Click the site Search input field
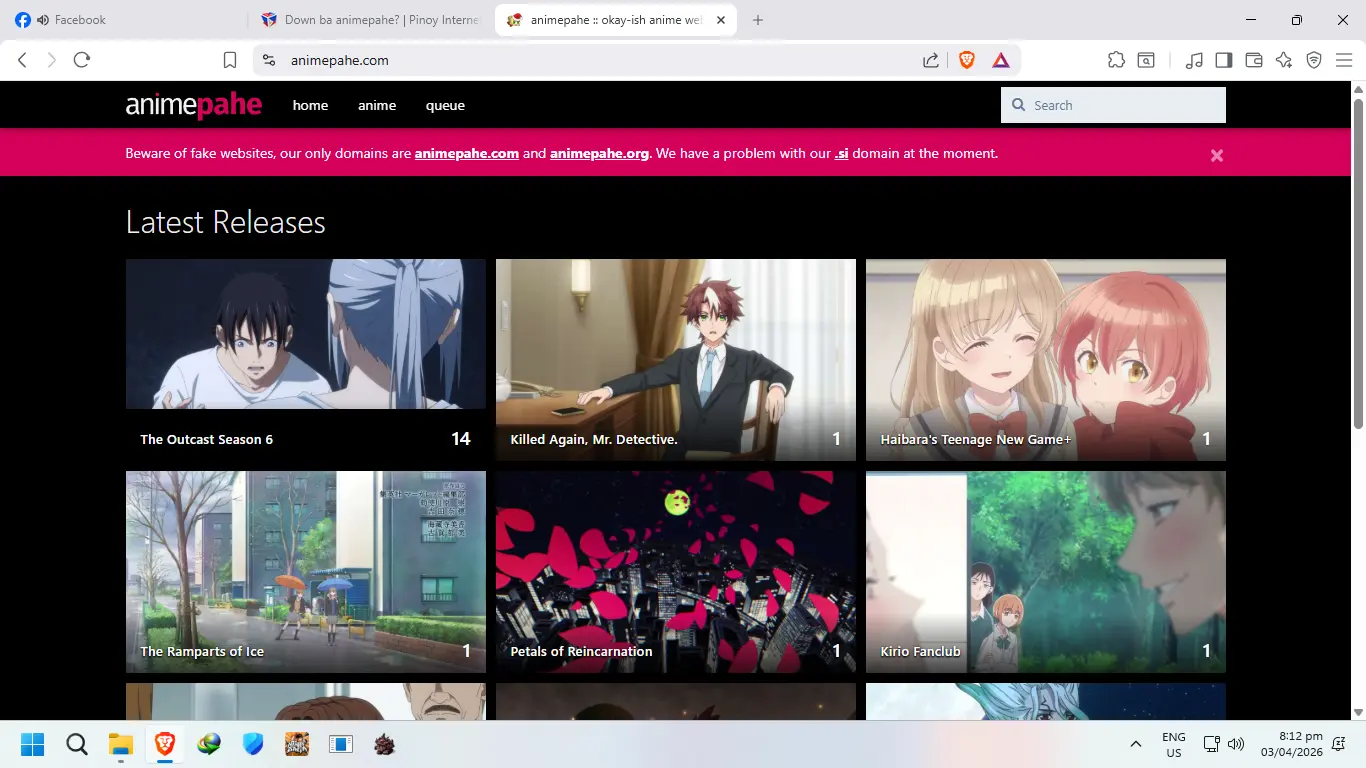1366x768 pixels. pos(1113,105)
